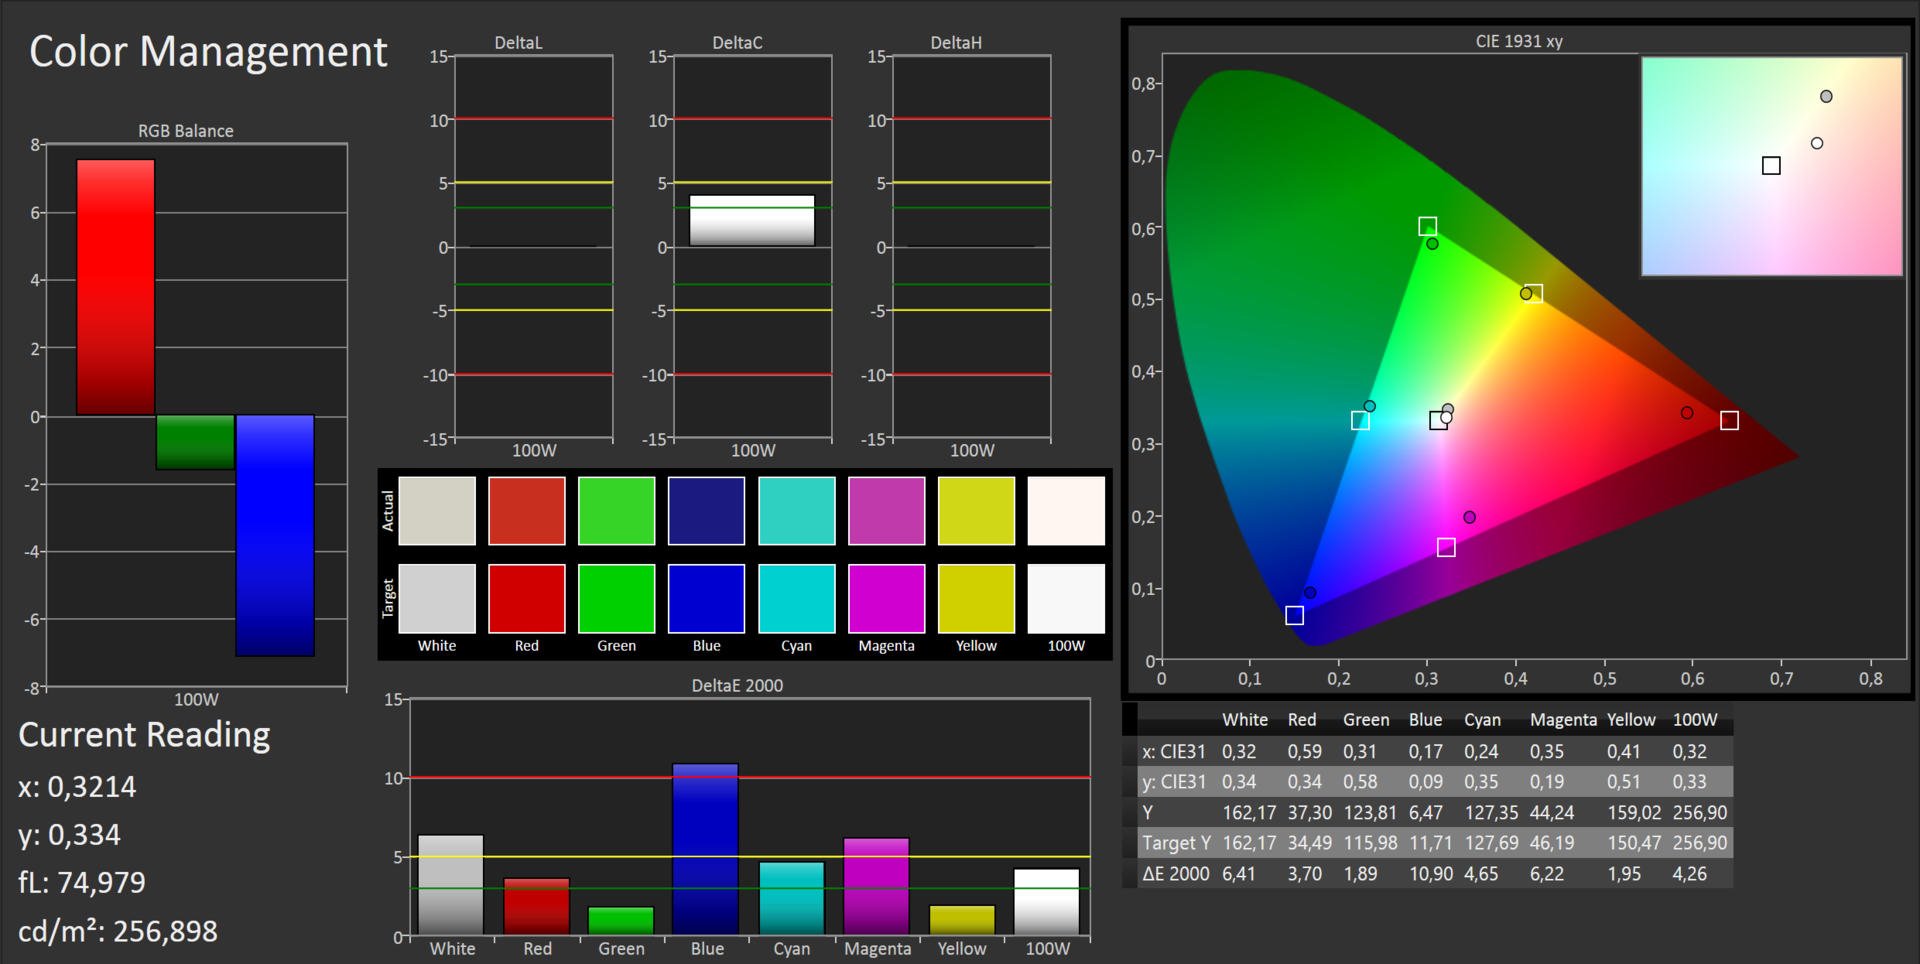Click the DeltaL chart title
This screenshot has height=964, width=1920.
click(x=518, y=43)
